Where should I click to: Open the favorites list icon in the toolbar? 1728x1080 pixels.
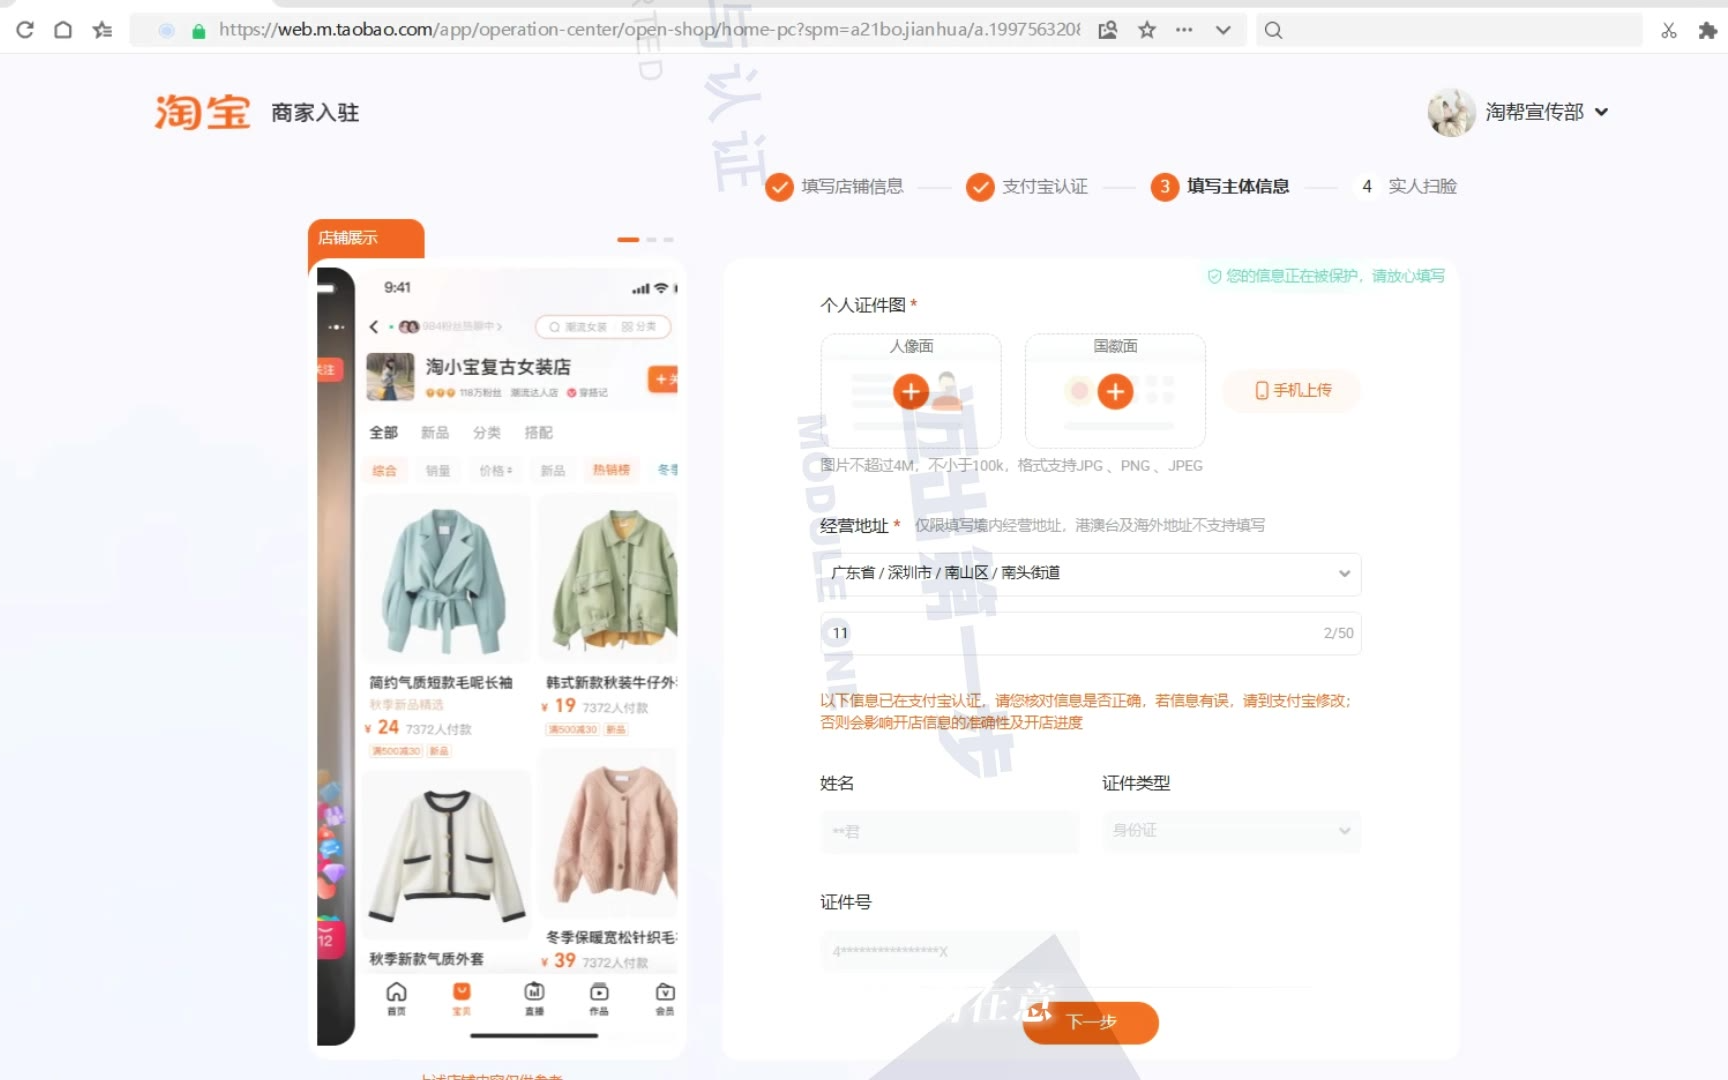coord(102,30)
